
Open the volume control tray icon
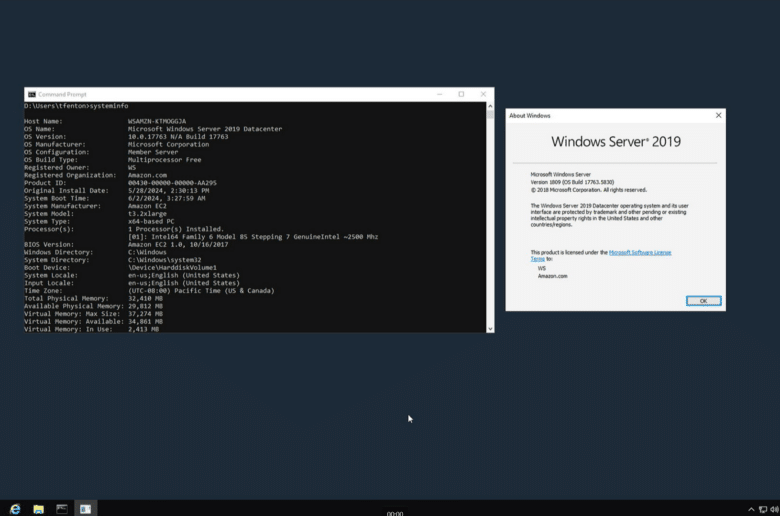pos(774,509)
